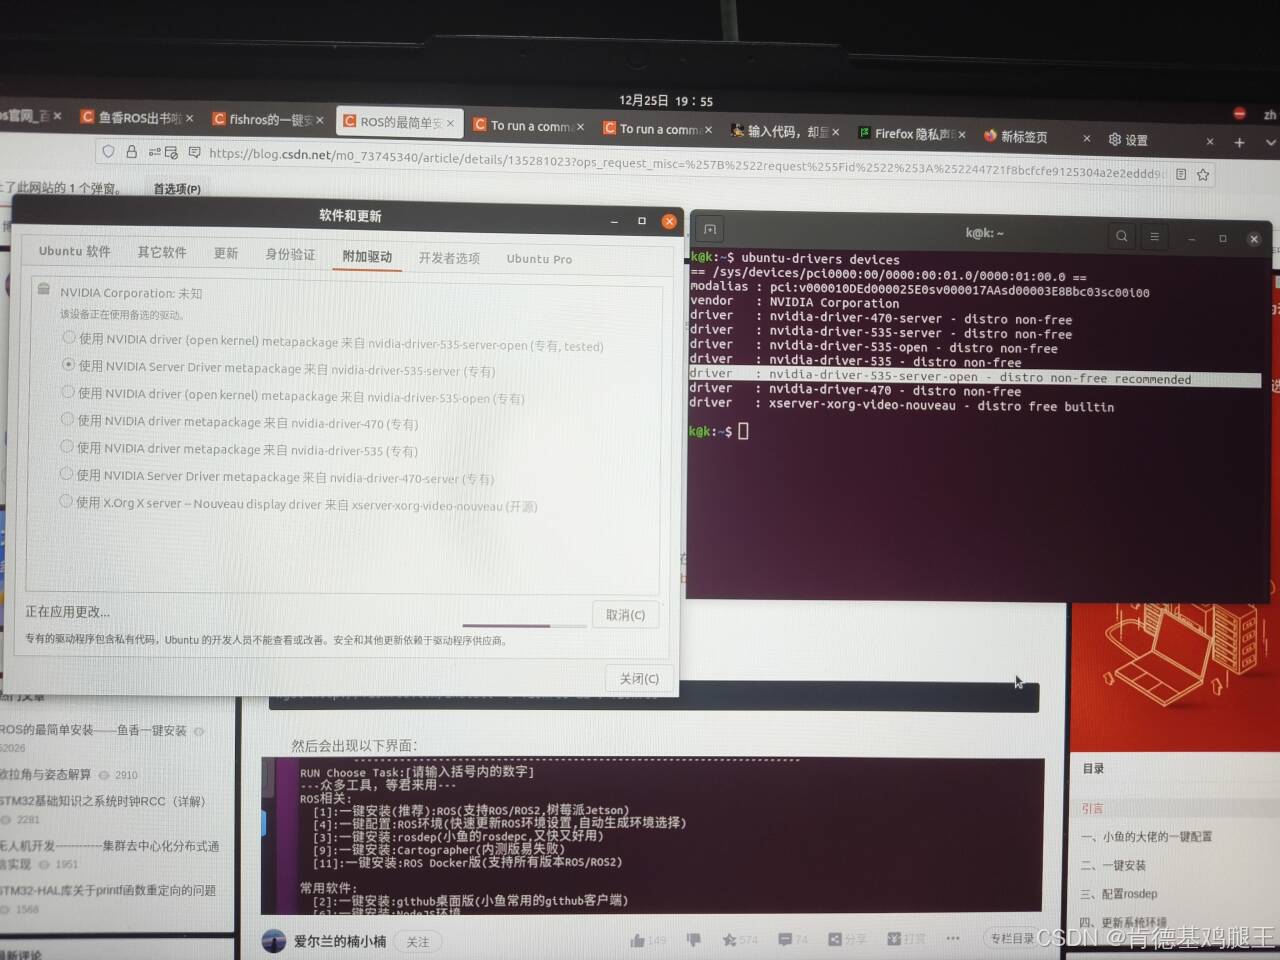Open 小鱼的大佬的一键配置 contents link
Viewport: 1280px width, 960px height.
point(1146,836)
